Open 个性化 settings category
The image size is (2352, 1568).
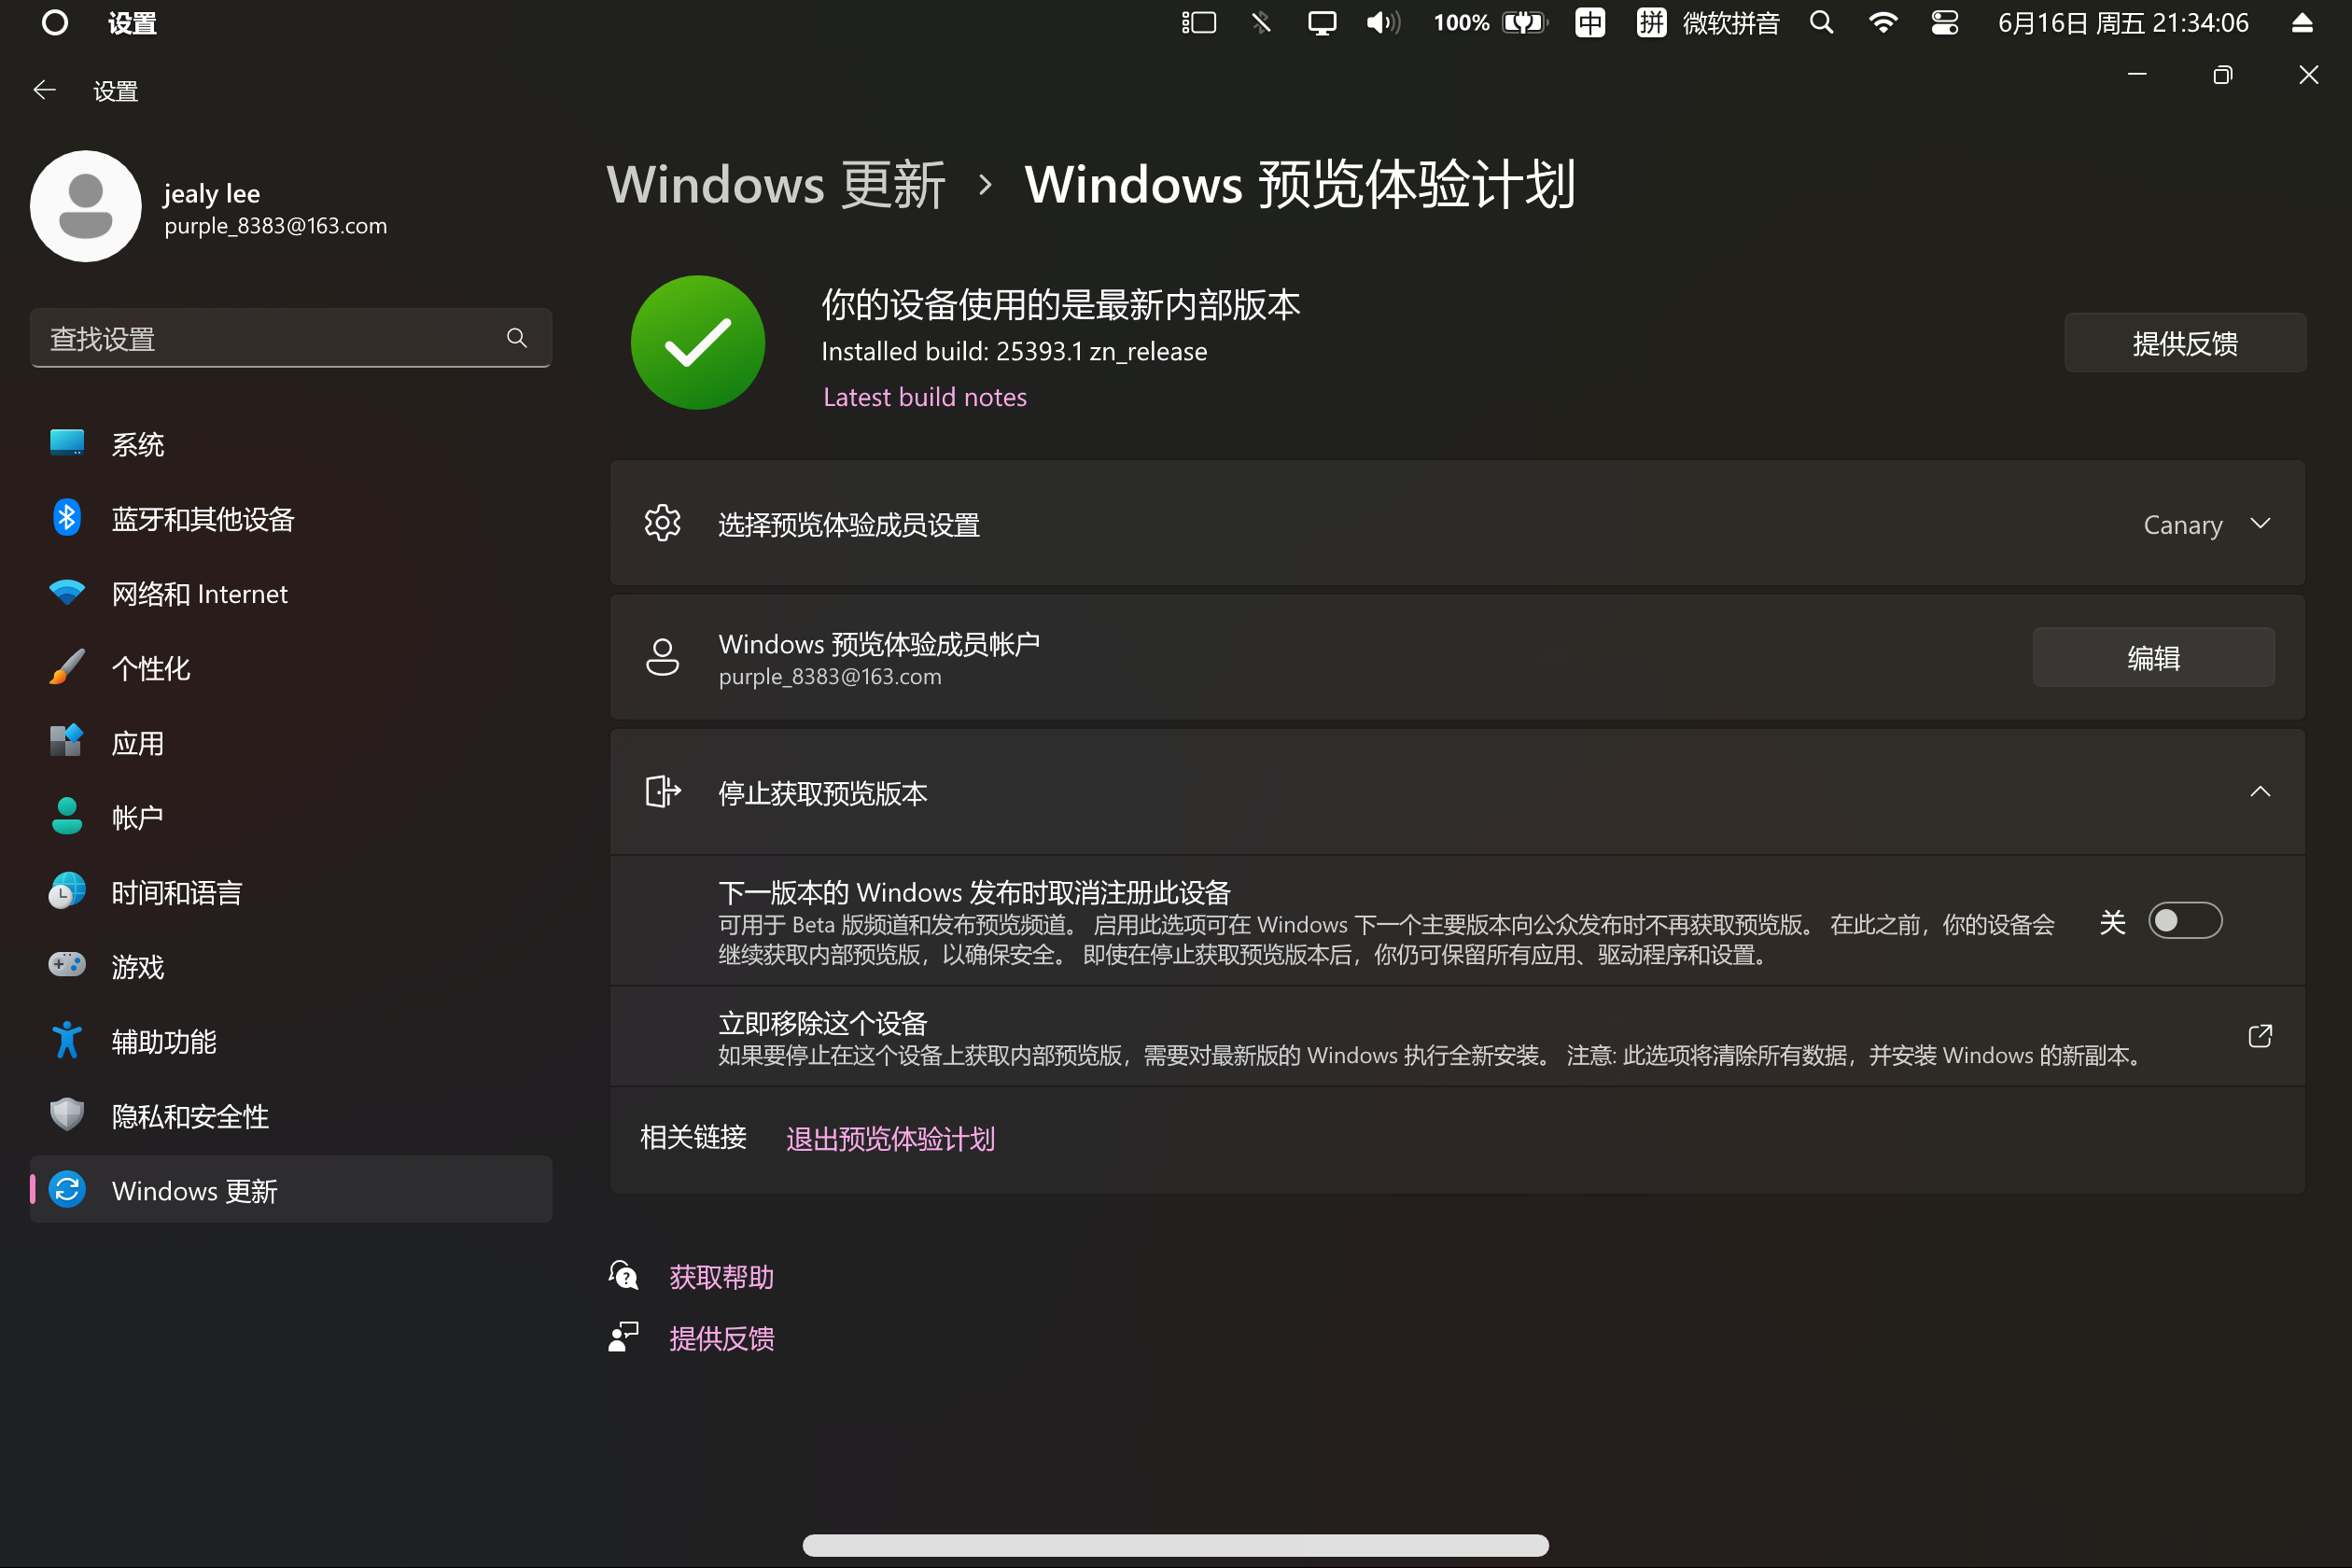pyautogui.click(x=291, y=668)
